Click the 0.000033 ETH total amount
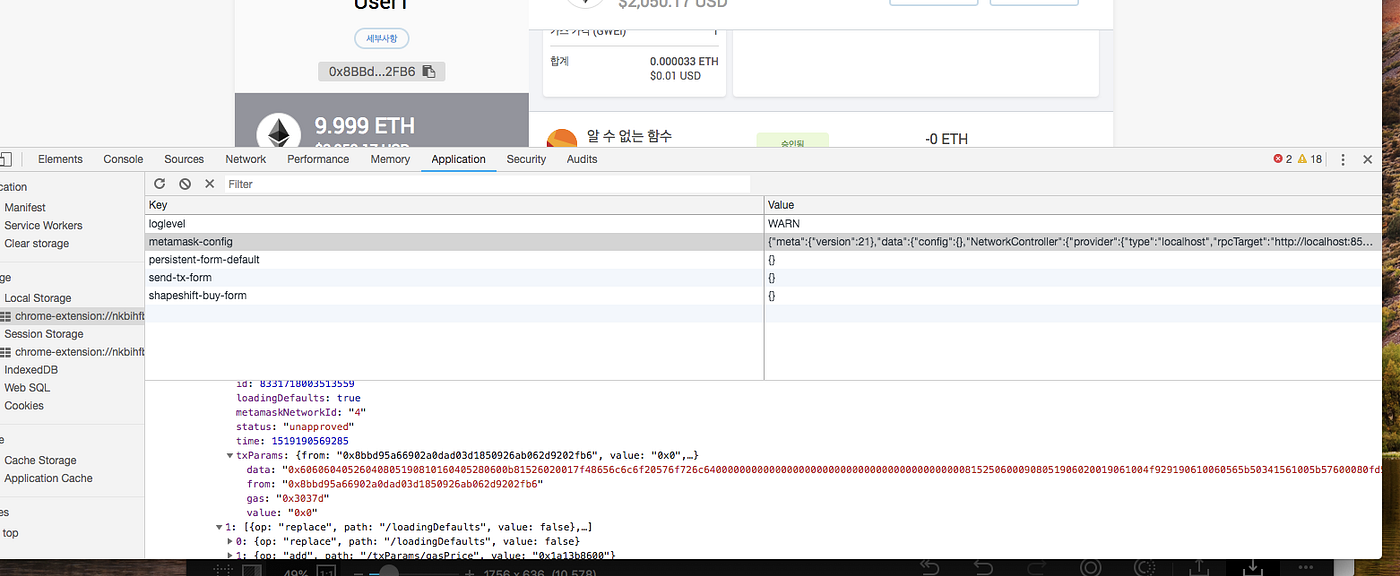 (684, 62)
